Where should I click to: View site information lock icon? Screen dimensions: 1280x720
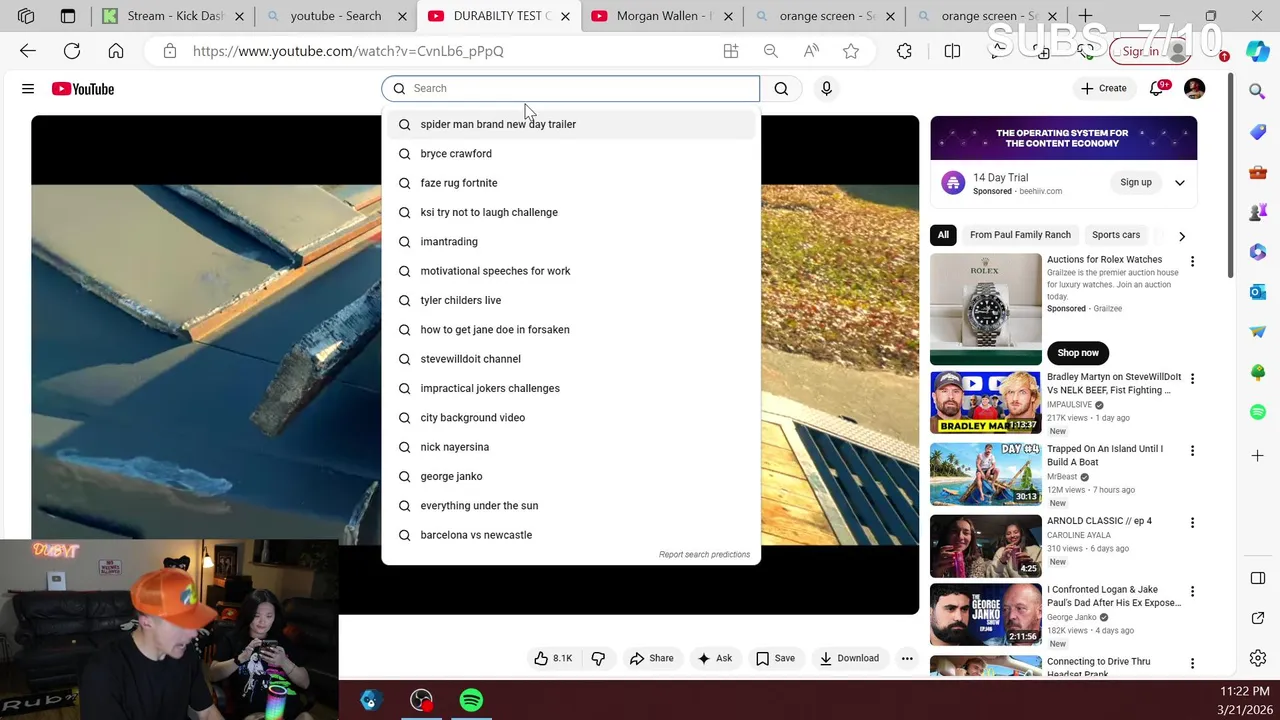pyautogui.click(x=170, y=51)
